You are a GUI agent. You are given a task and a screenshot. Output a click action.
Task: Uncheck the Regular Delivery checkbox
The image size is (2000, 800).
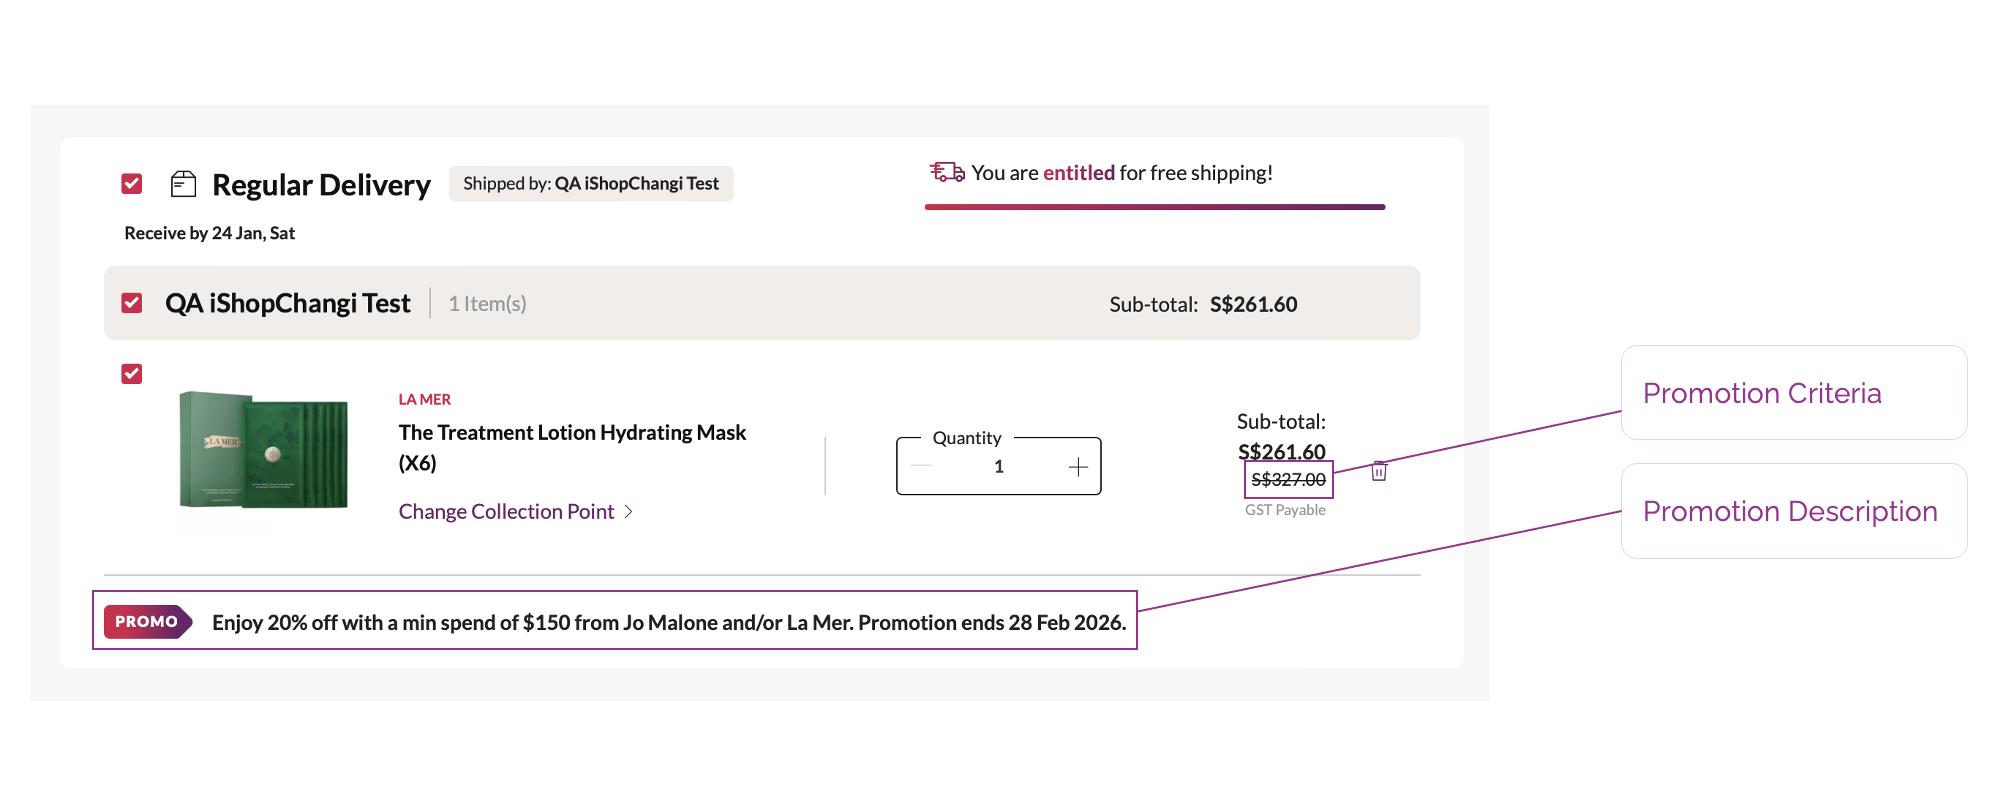pyautogui.click(x=132, y=184)
